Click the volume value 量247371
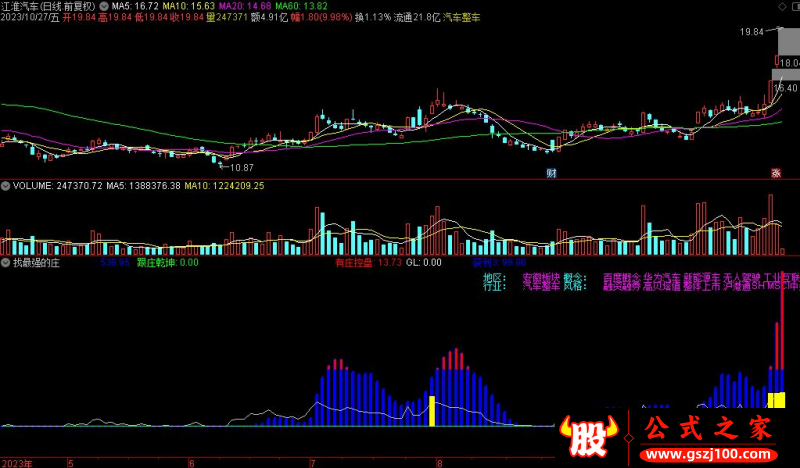 [x=227, y=17]
